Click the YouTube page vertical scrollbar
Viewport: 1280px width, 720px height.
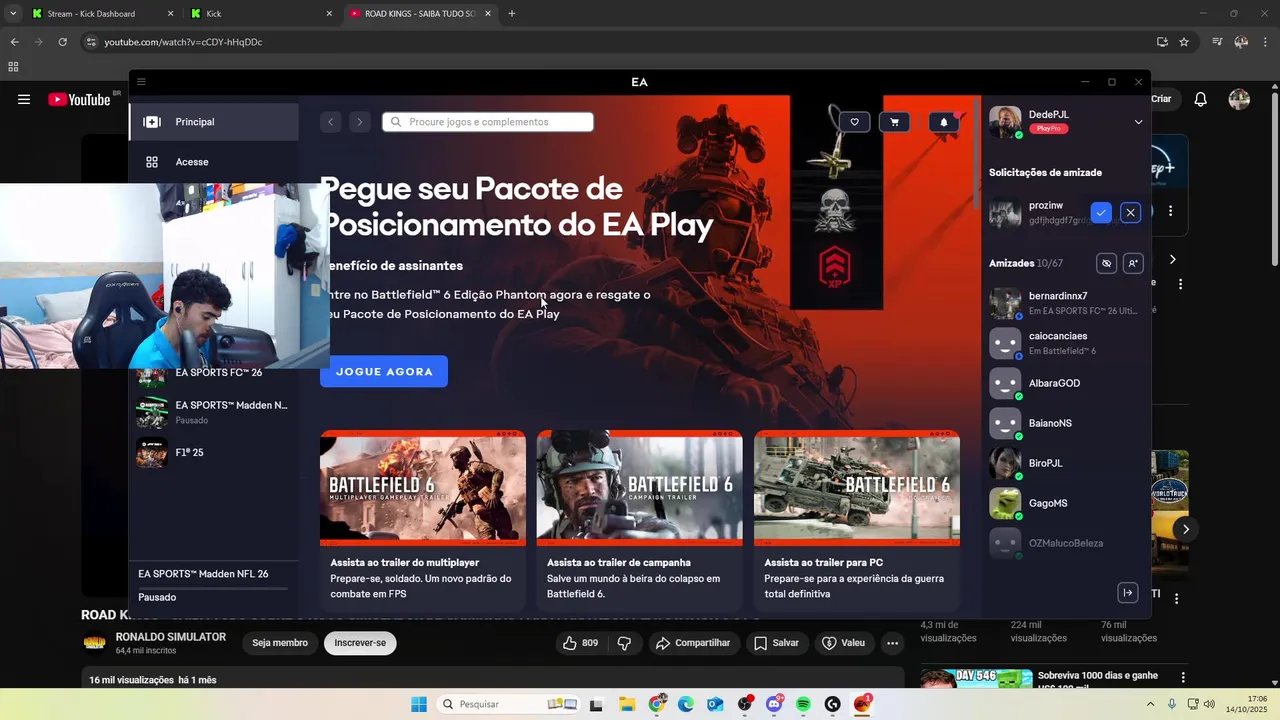(1274, 180)
